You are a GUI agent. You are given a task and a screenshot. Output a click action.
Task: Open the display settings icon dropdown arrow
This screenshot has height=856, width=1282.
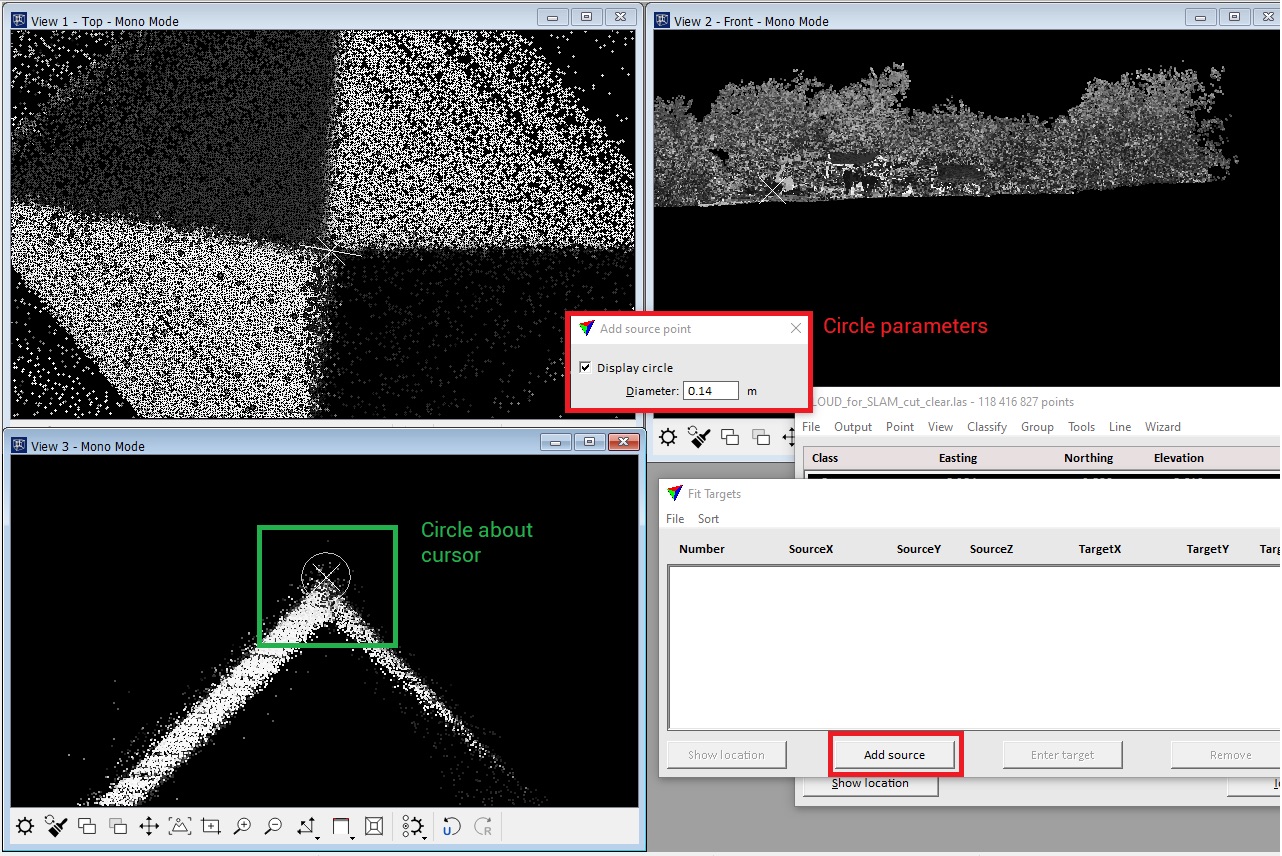point(423,838)
